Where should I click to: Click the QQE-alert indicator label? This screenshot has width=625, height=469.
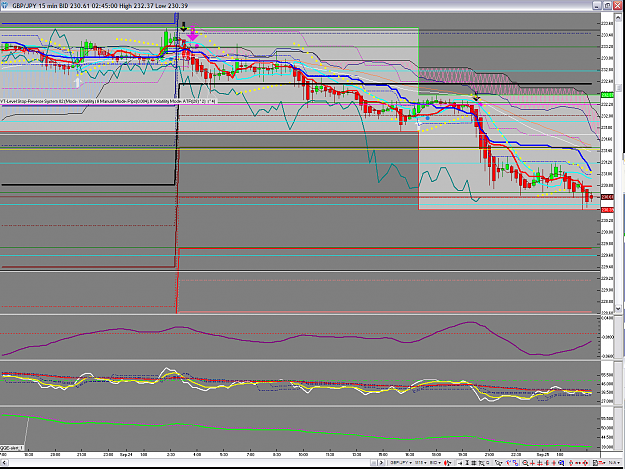12,448
